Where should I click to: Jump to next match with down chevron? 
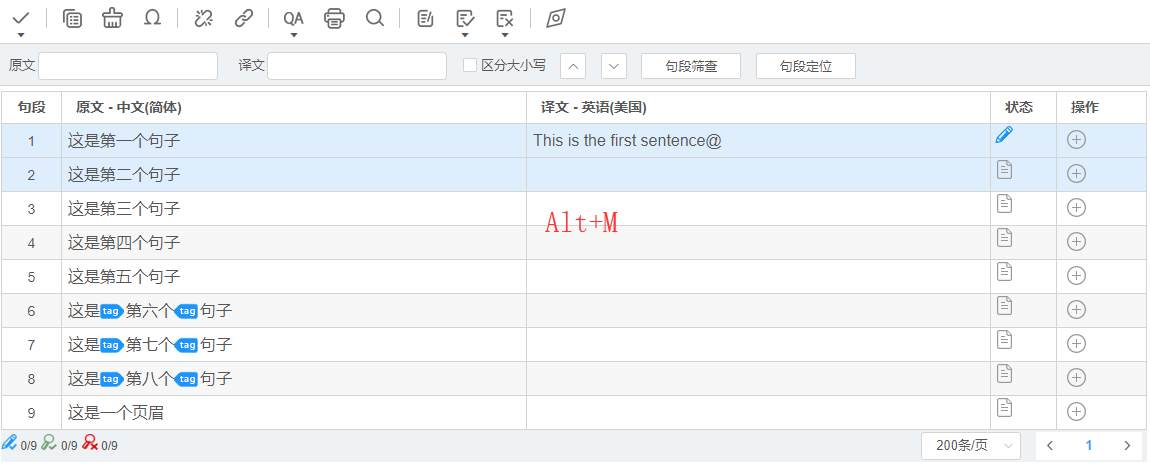tap(613, 66)
